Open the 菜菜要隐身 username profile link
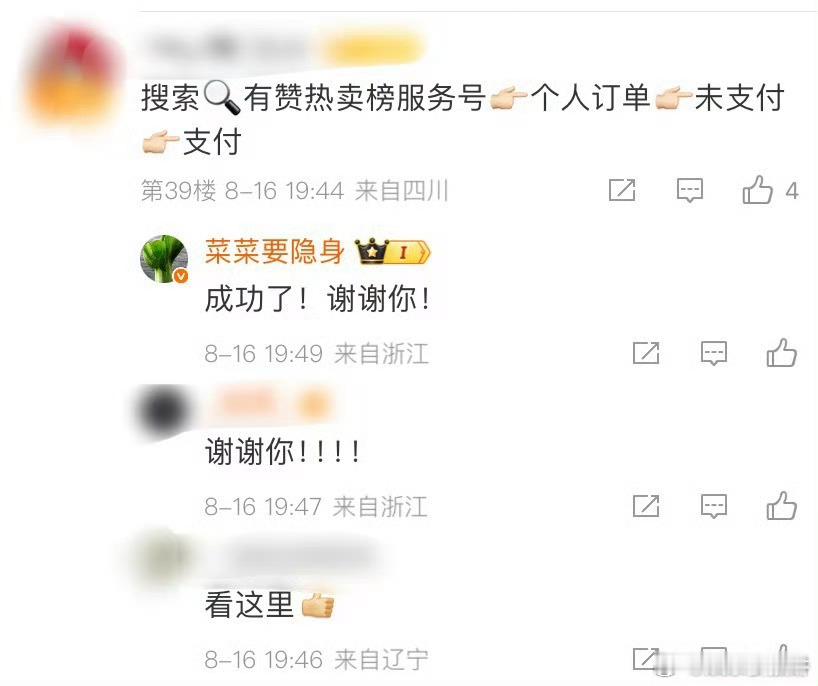The width and height of the screenshot is (818, 686). tap(274, 252)
